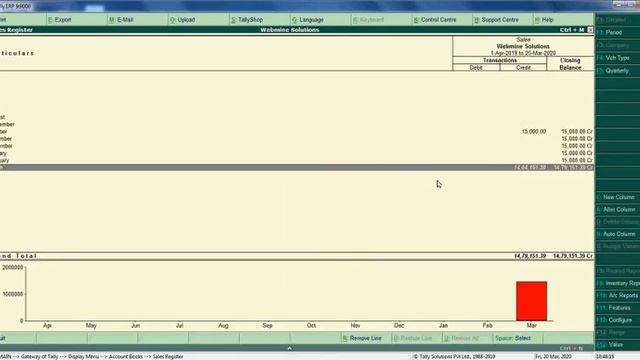Add a New Column from side panel
This screenshot has height=360, width=640.
[618, 197]
